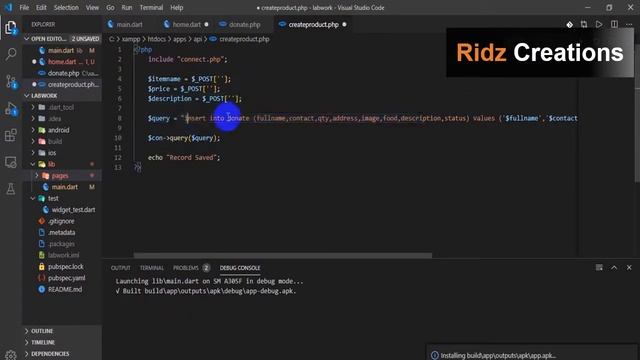Expand the .dart_tool folder

(62, 107)
